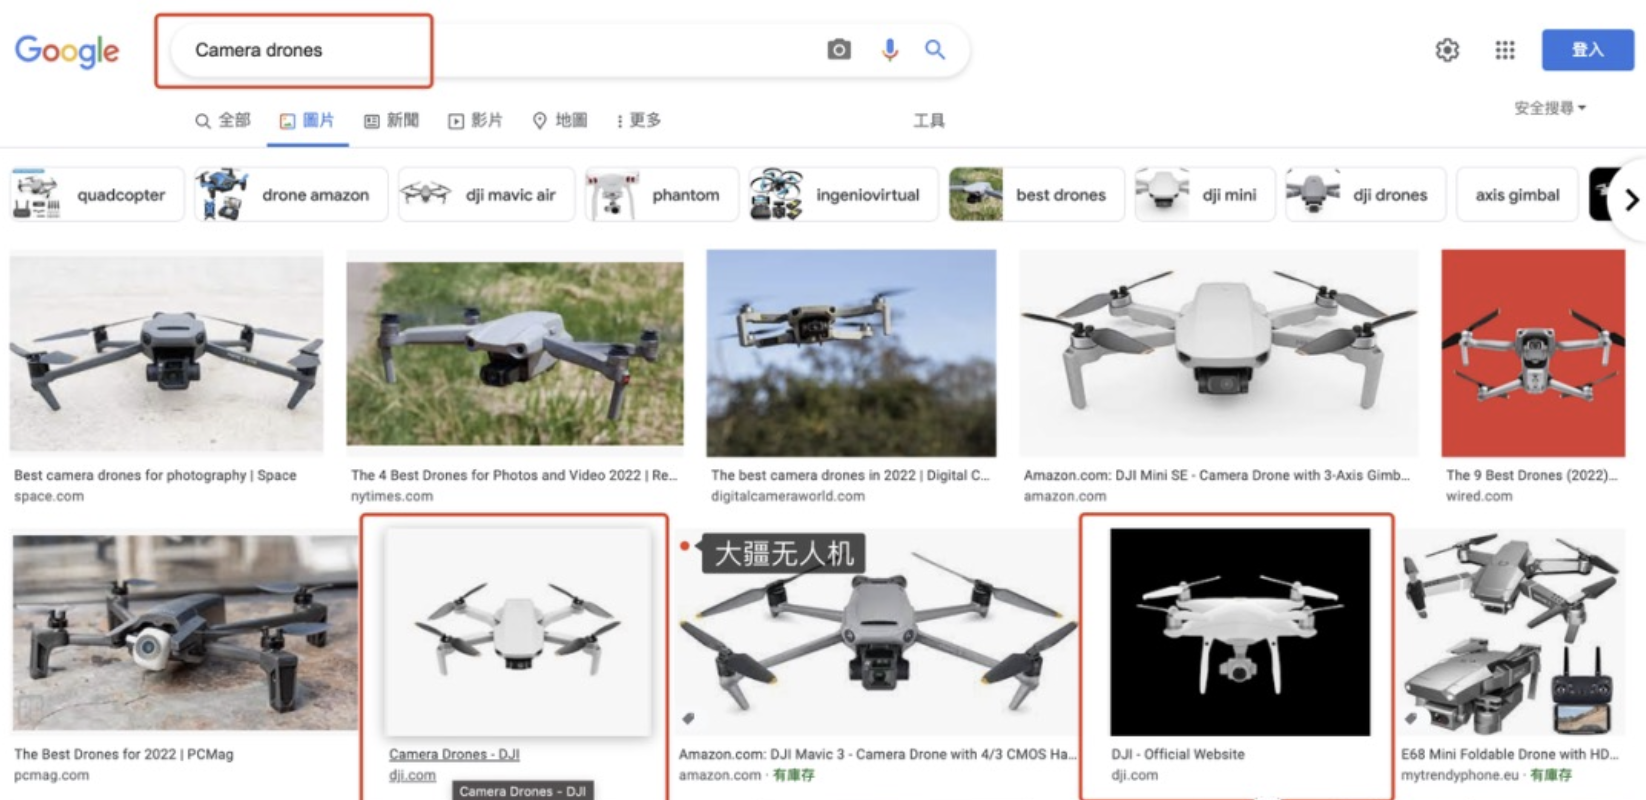
Task: Open the wired.com red background image
Action: pyautogui.click(x=1533, y=353)
